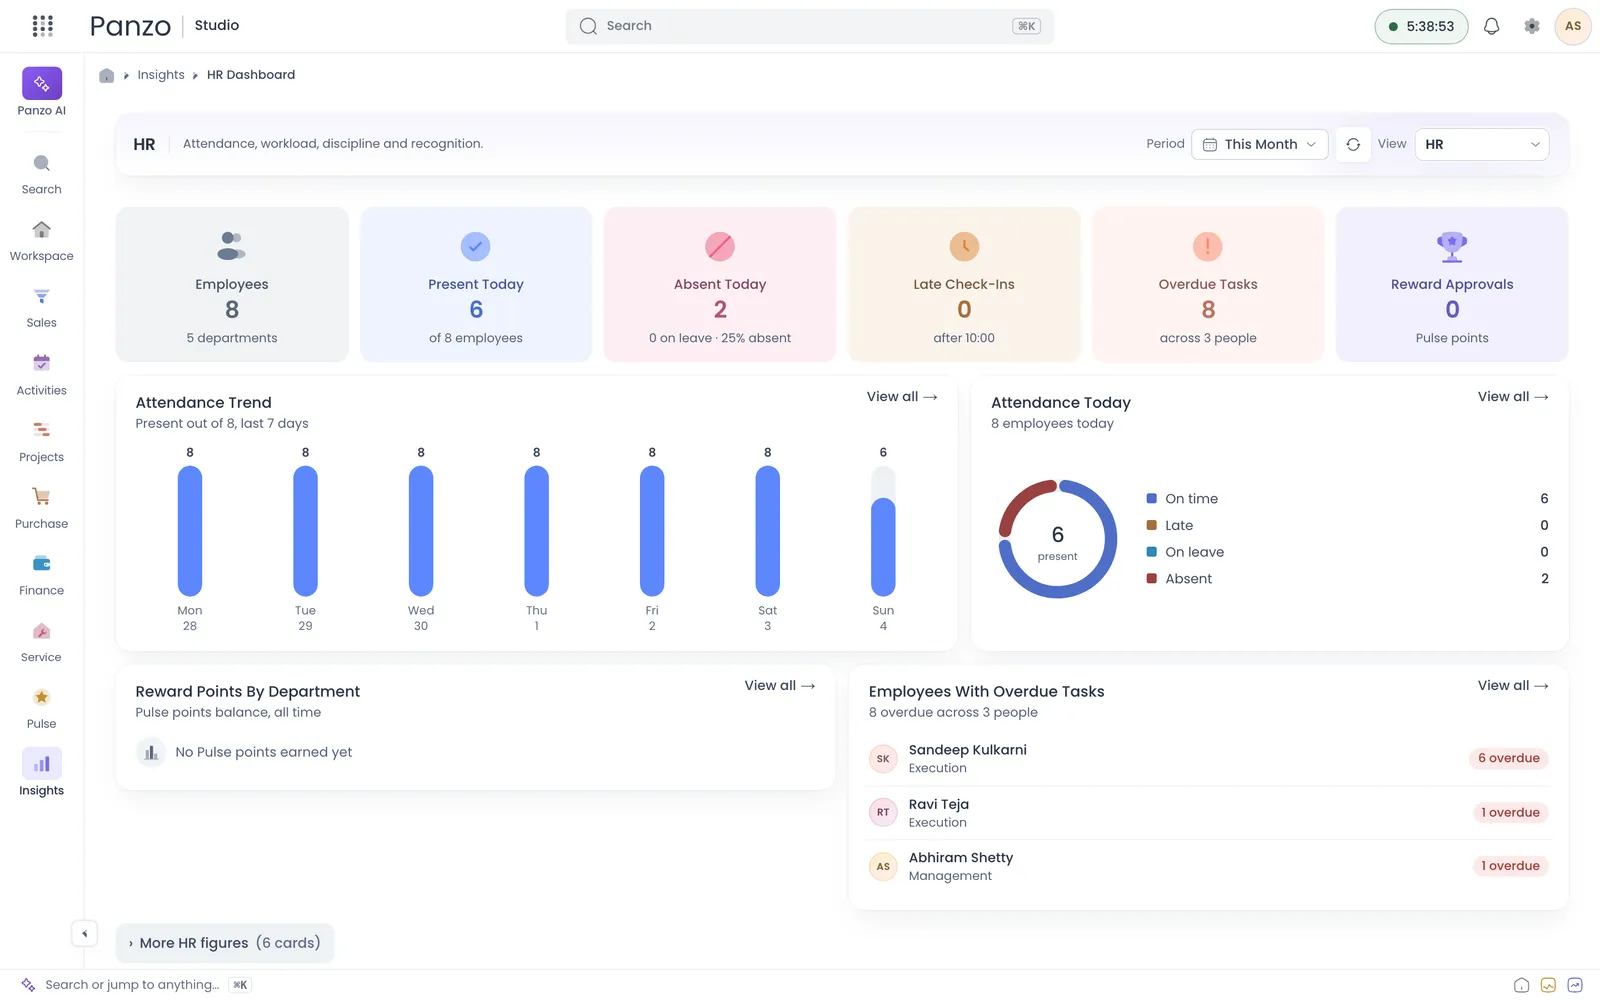This screenshot has width=1600, height=1000.
Task: Click the first bottom-right status icon
Action: coord(1521,985)
